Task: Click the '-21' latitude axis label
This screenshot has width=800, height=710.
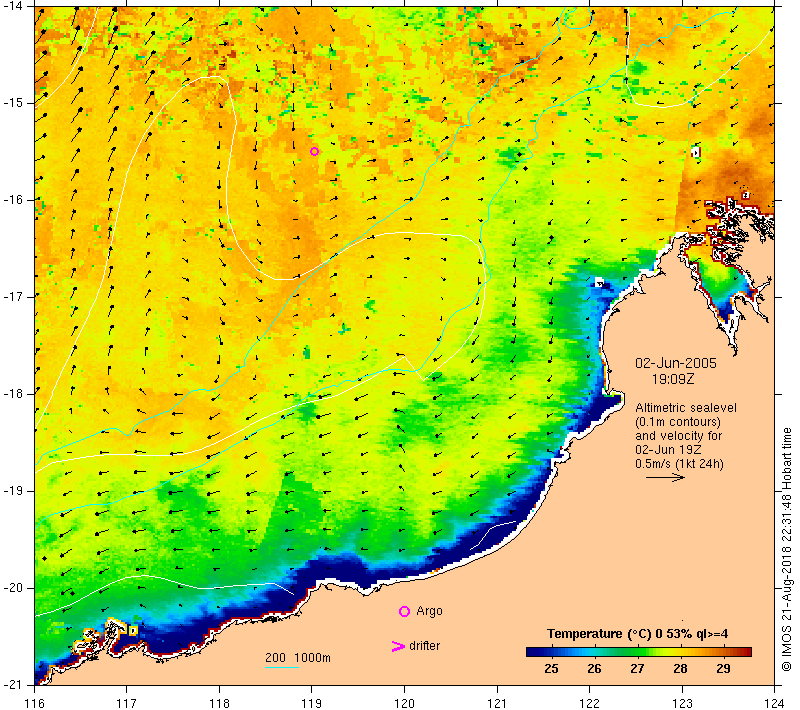Action: (11, 684)
